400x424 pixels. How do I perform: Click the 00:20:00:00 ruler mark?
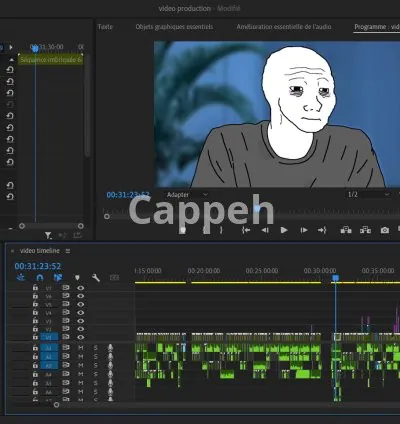(x=204, y=271)
